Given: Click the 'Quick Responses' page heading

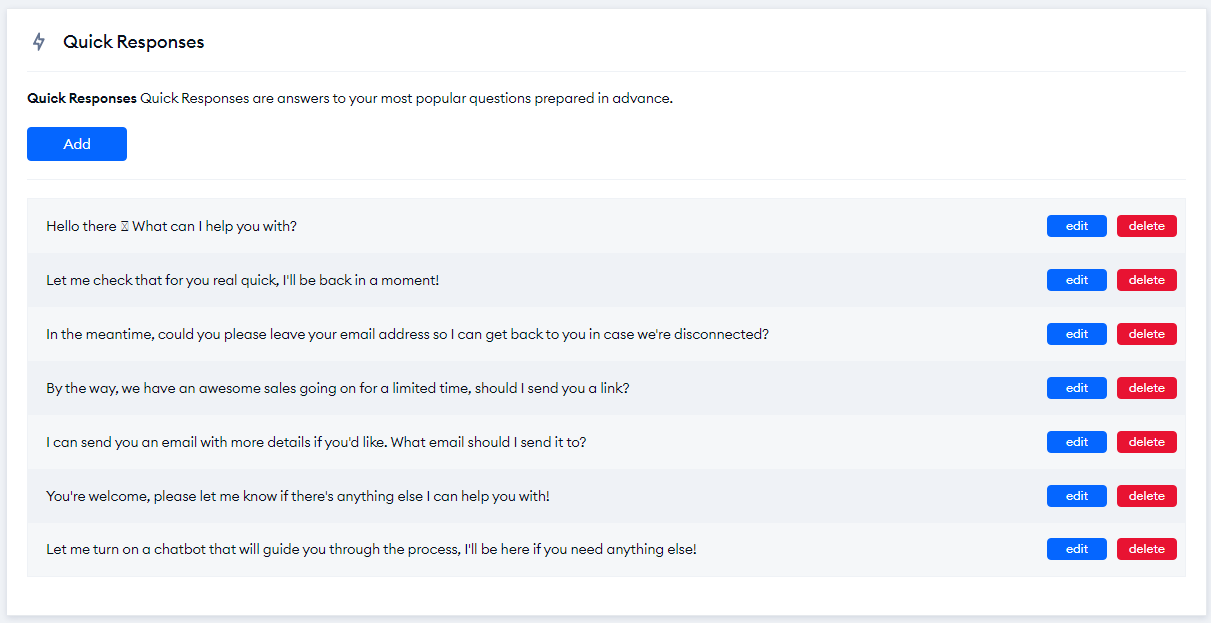Looking at the screenshot, I should point(133,42).
